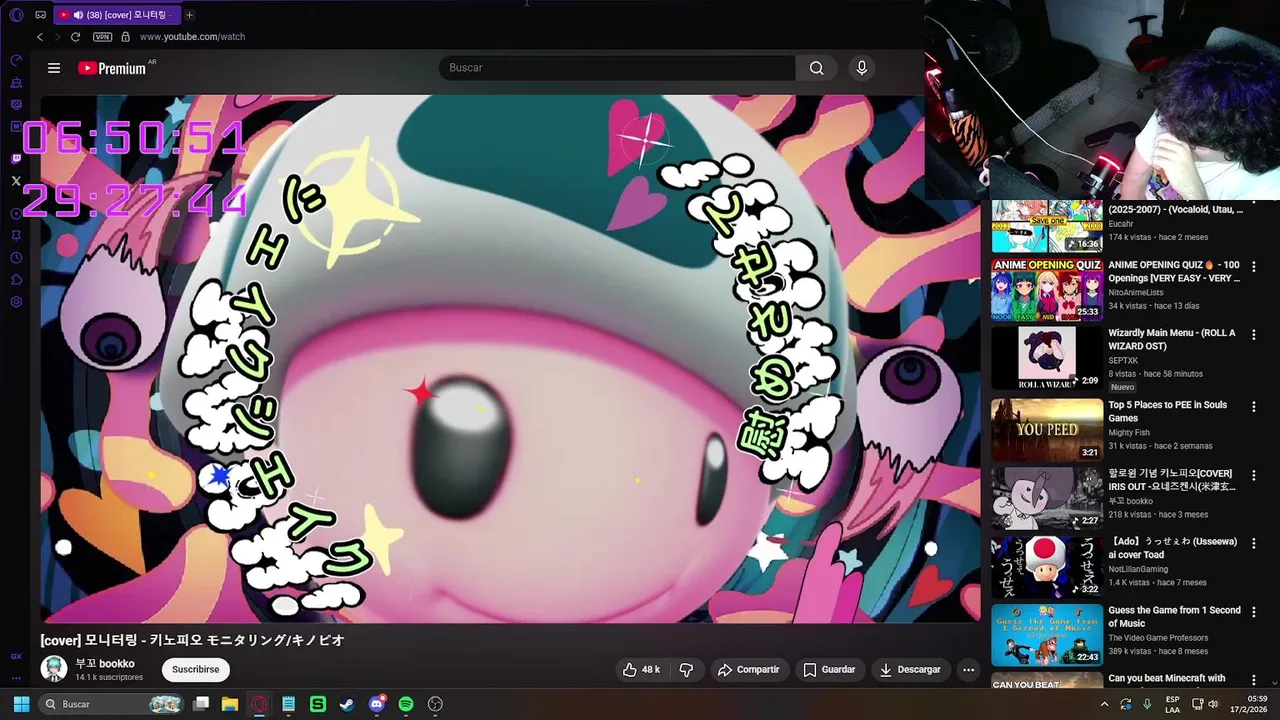Open the Windows Start menu
The height and width of the screenshot is (720, 1280).
coord(21,704)
